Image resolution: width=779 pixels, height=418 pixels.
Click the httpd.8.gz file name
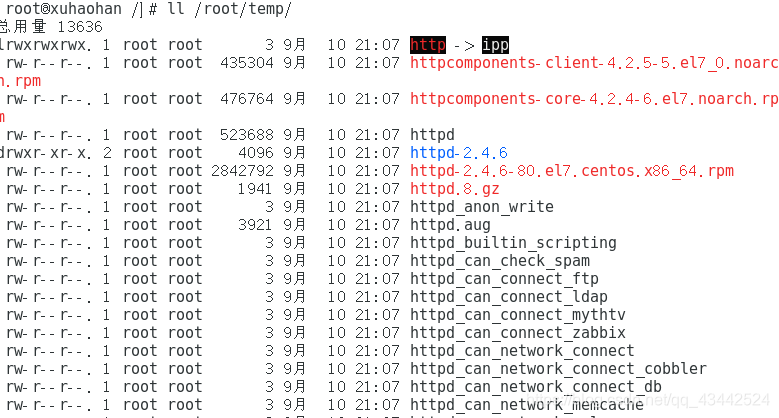click(455, 189)
